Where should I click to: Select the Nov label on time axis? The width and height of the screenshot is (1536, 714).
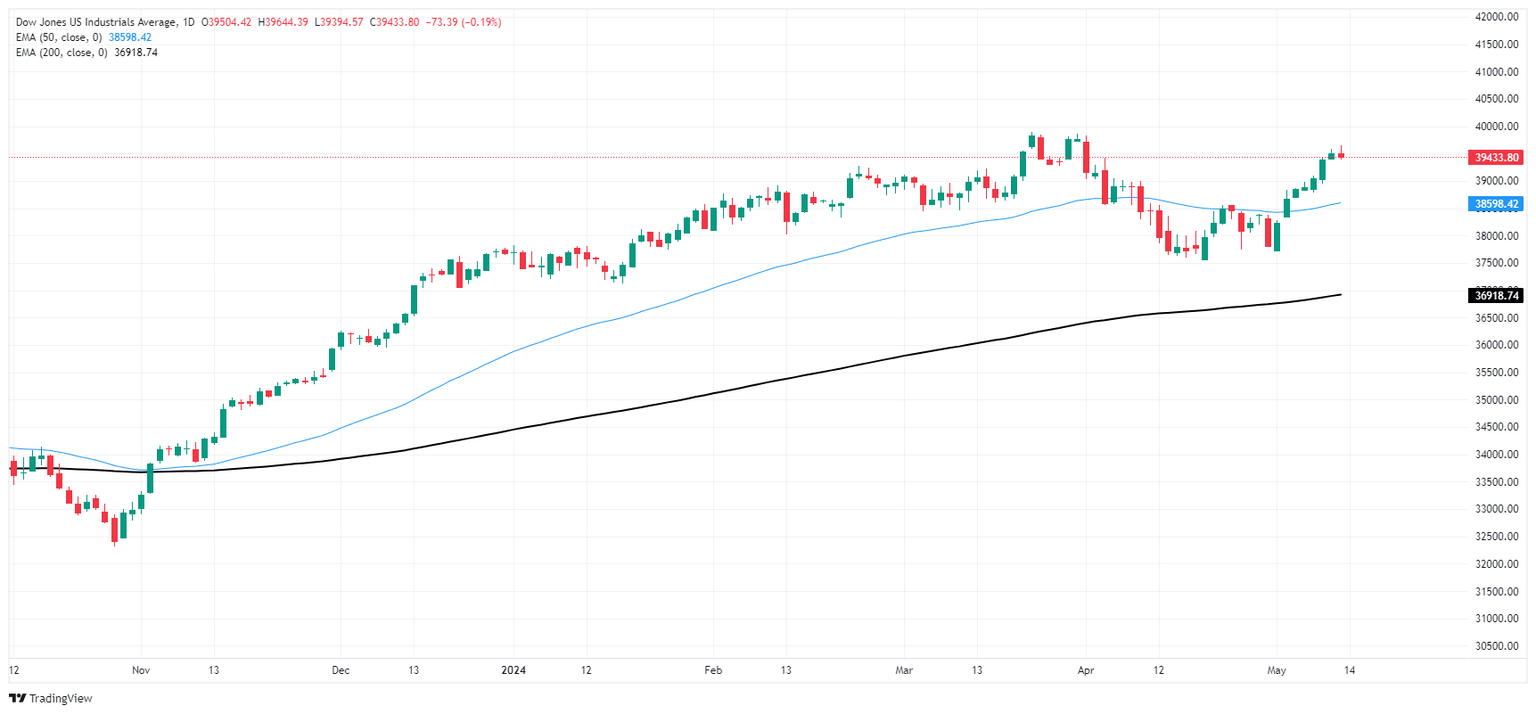point(141,669)
